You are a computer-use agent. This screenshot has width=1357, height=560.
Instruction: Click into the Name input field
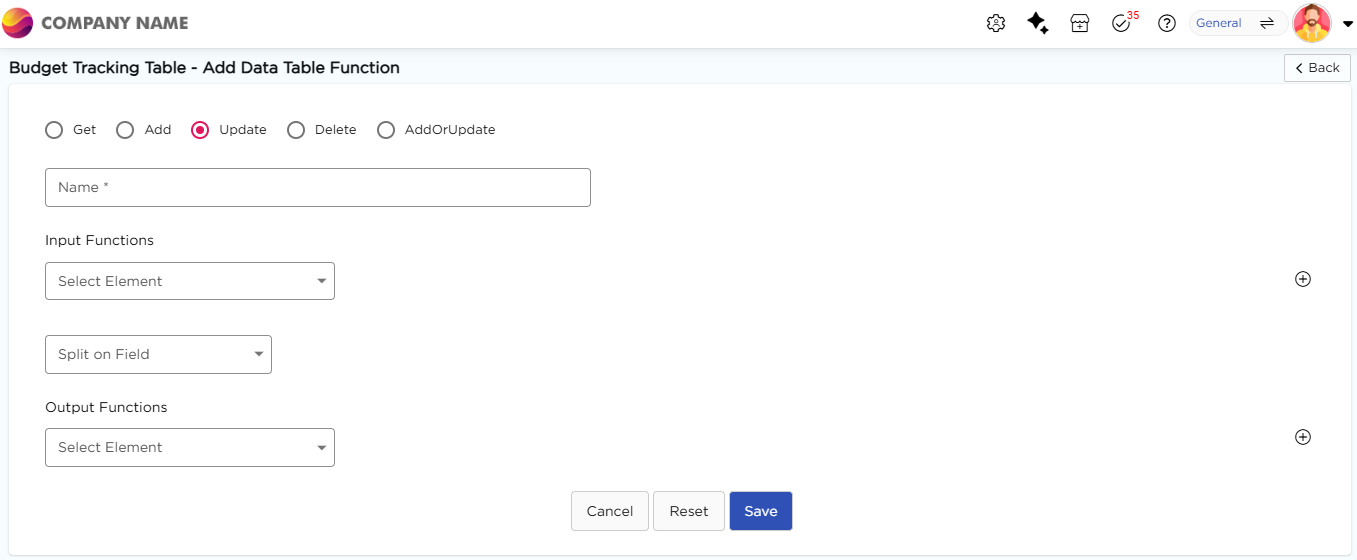tap(317, 187)
